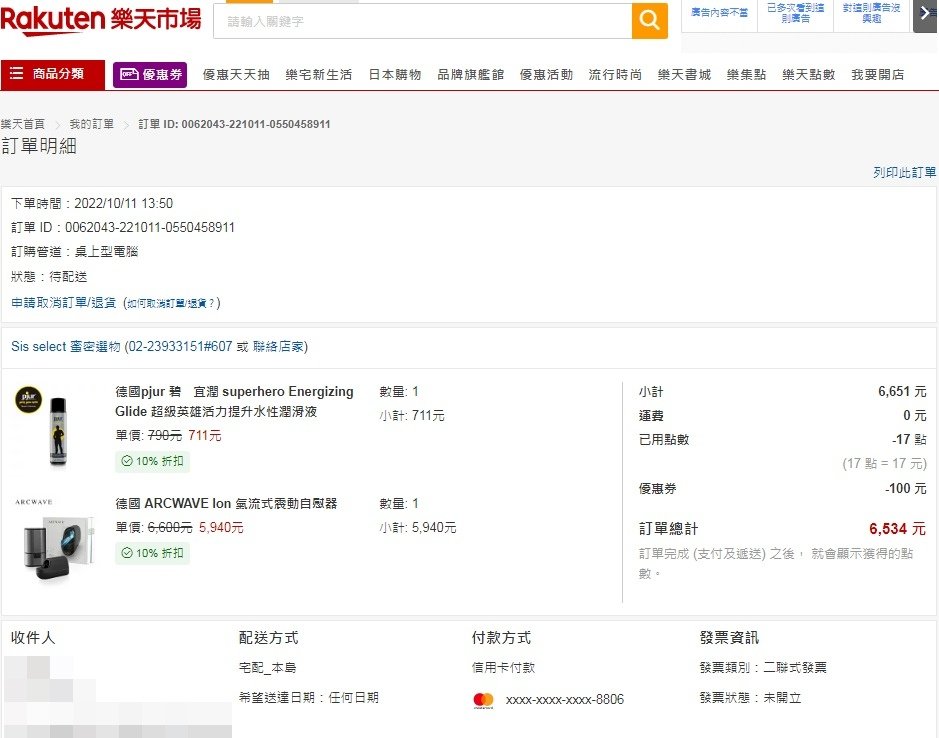
Task: Click the Rakuten 樂天市場 logo
Action: coord(101,20)
